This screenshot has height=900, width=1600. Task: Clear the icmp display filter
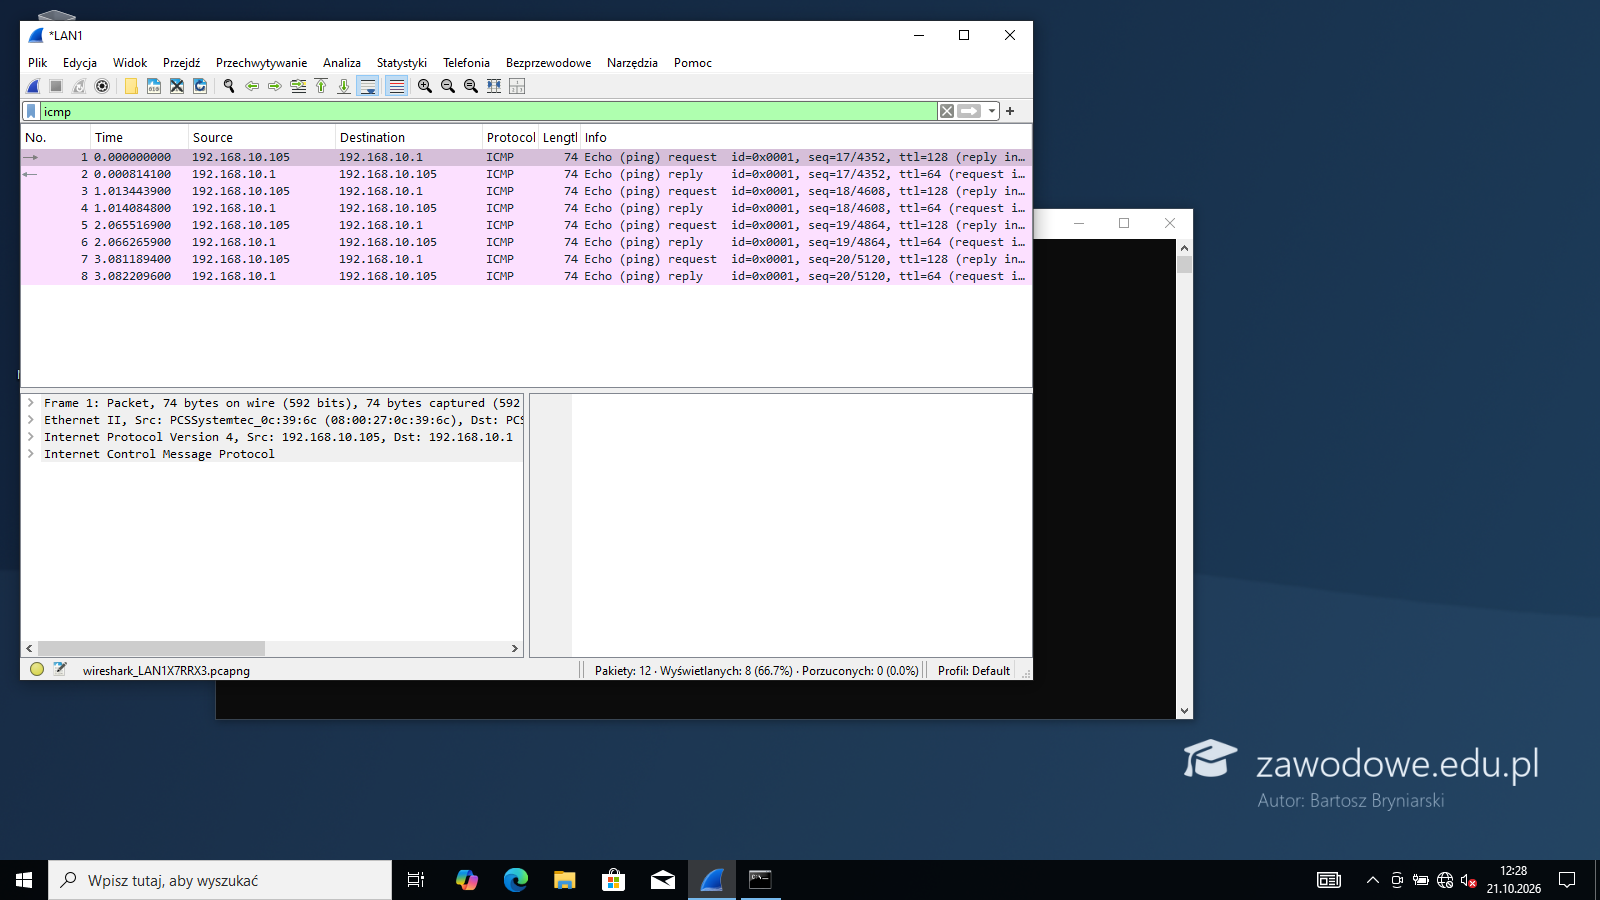[x=947, y=111]
